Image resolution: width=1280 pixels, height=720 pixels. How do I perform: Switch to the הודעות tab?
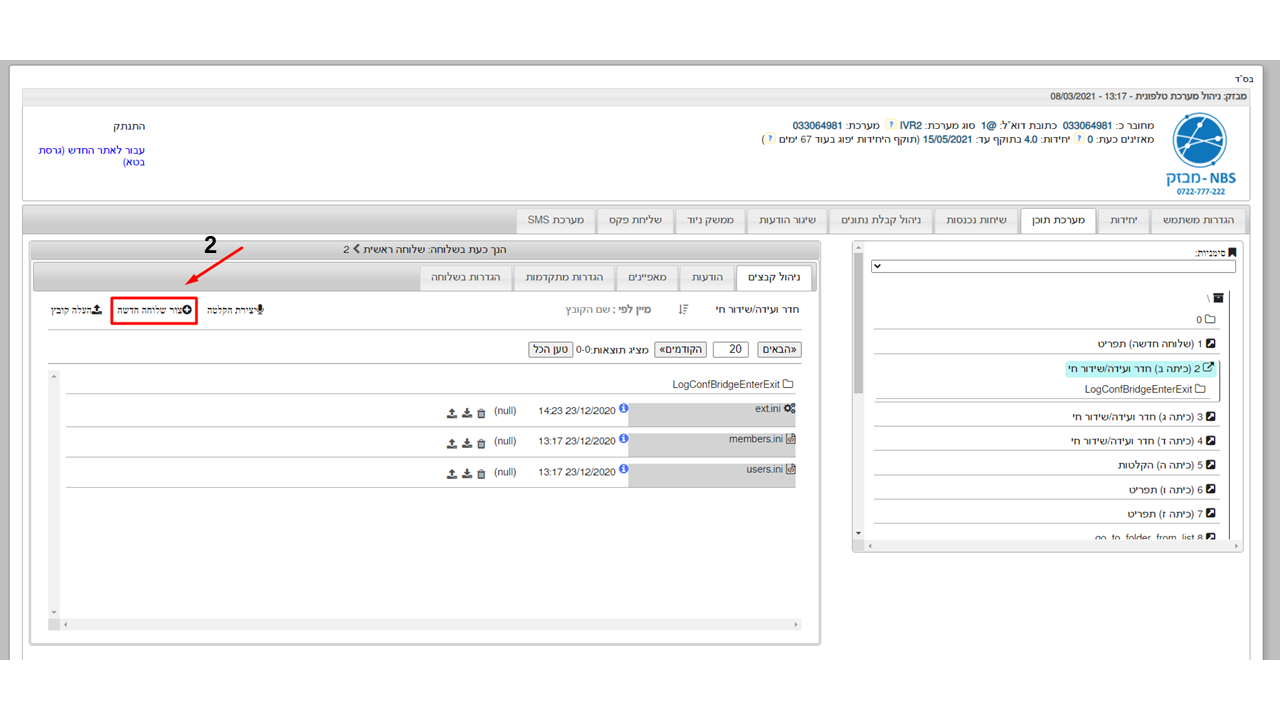[707, 277]
